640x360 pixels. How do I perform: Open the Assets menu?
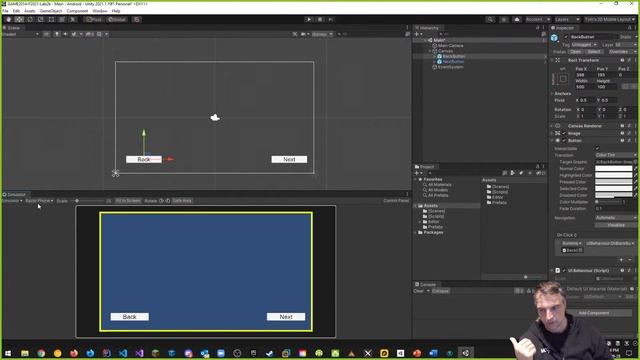pyautogui.click(x=30, y=11)
